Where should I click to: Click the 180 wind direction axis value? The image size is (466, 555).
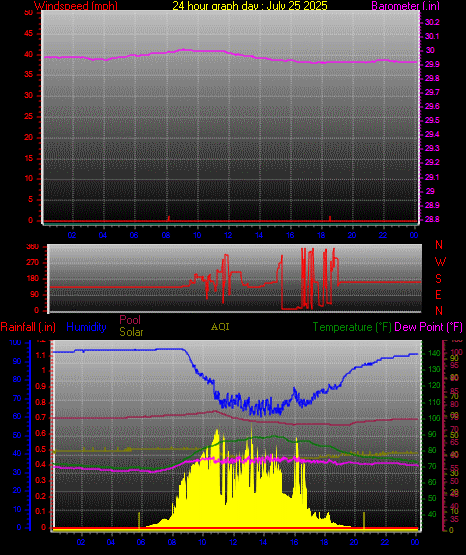tap(33, 279)
